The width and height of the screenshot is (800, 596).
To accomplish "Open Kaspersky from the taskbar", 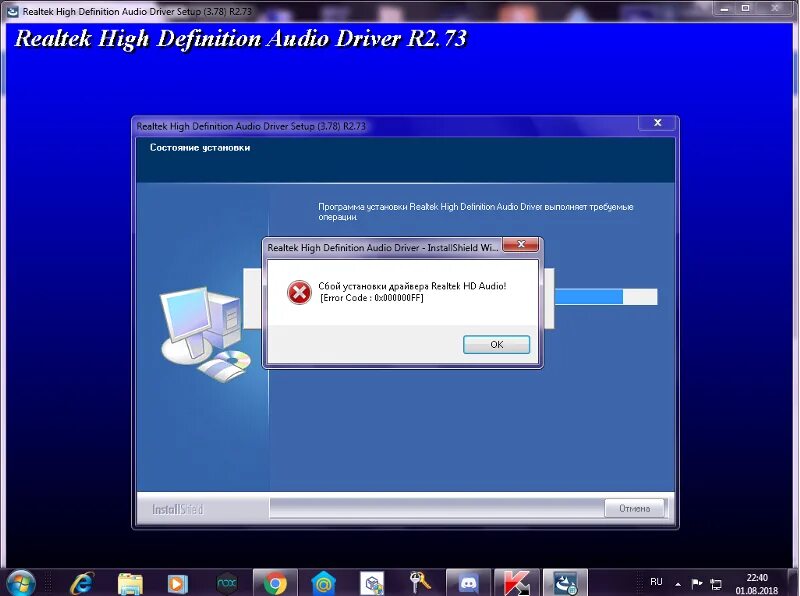I will pos(516,583).
